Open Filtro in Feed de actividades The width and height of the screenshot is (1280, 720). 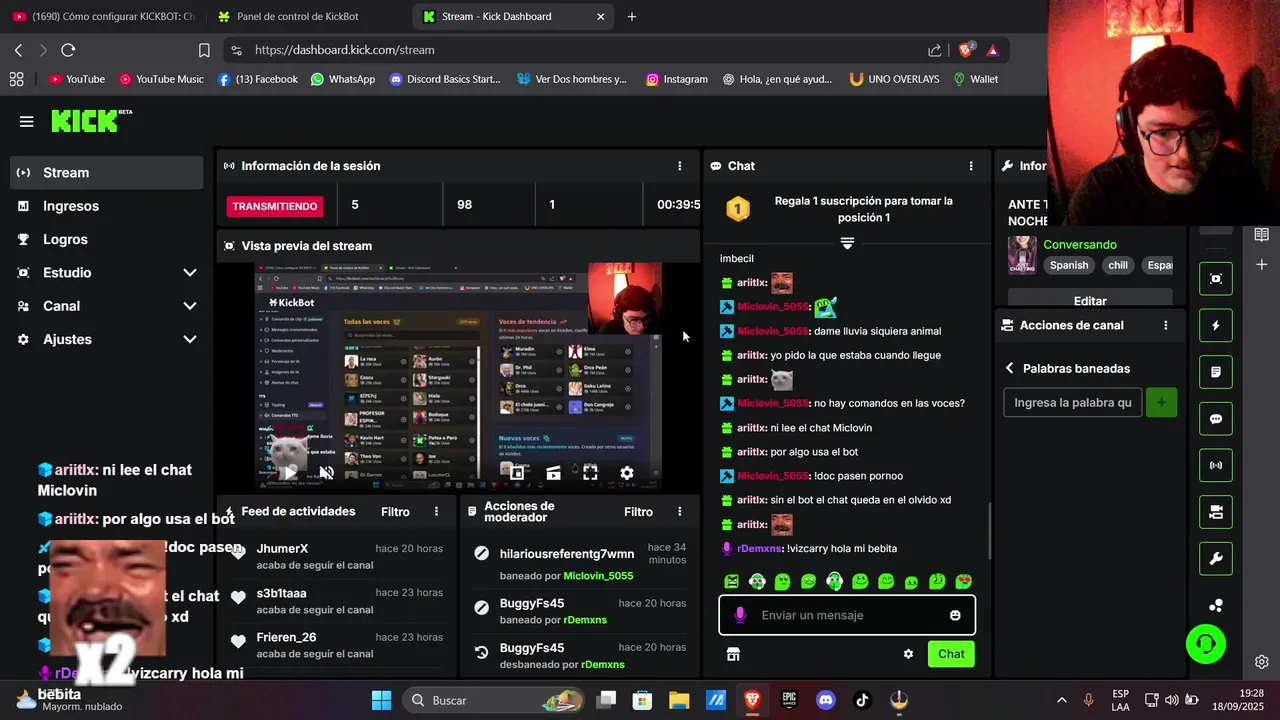(395, 511)
